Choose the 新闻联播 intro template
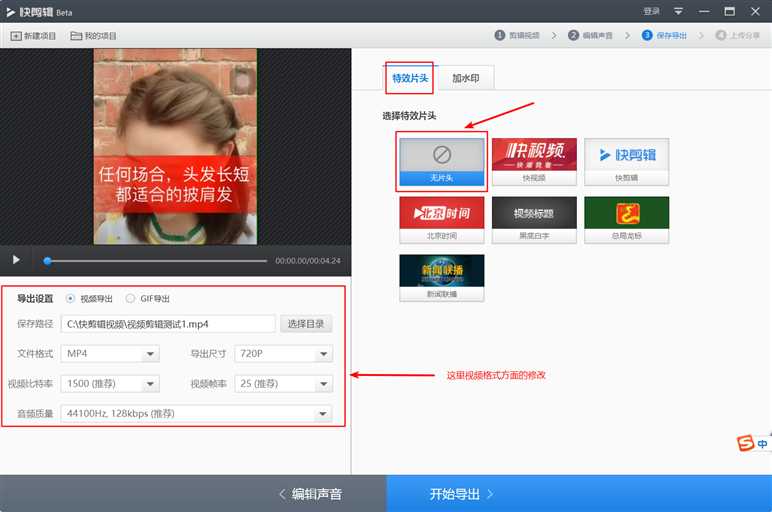This screenshot has width=772, height=512. click(442, 278)
